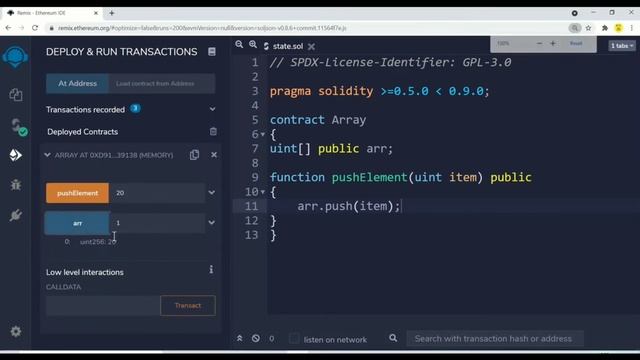This screenshot has height=360, width=640.
Task: Click transactions recorded count badge
Action: point(136,109)
